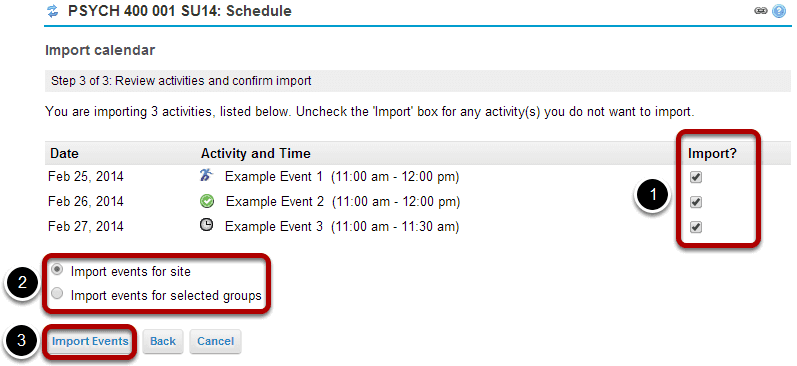797x366 pixels.
Task: Click the Activity and Time column header
Action: click(256, 154)
